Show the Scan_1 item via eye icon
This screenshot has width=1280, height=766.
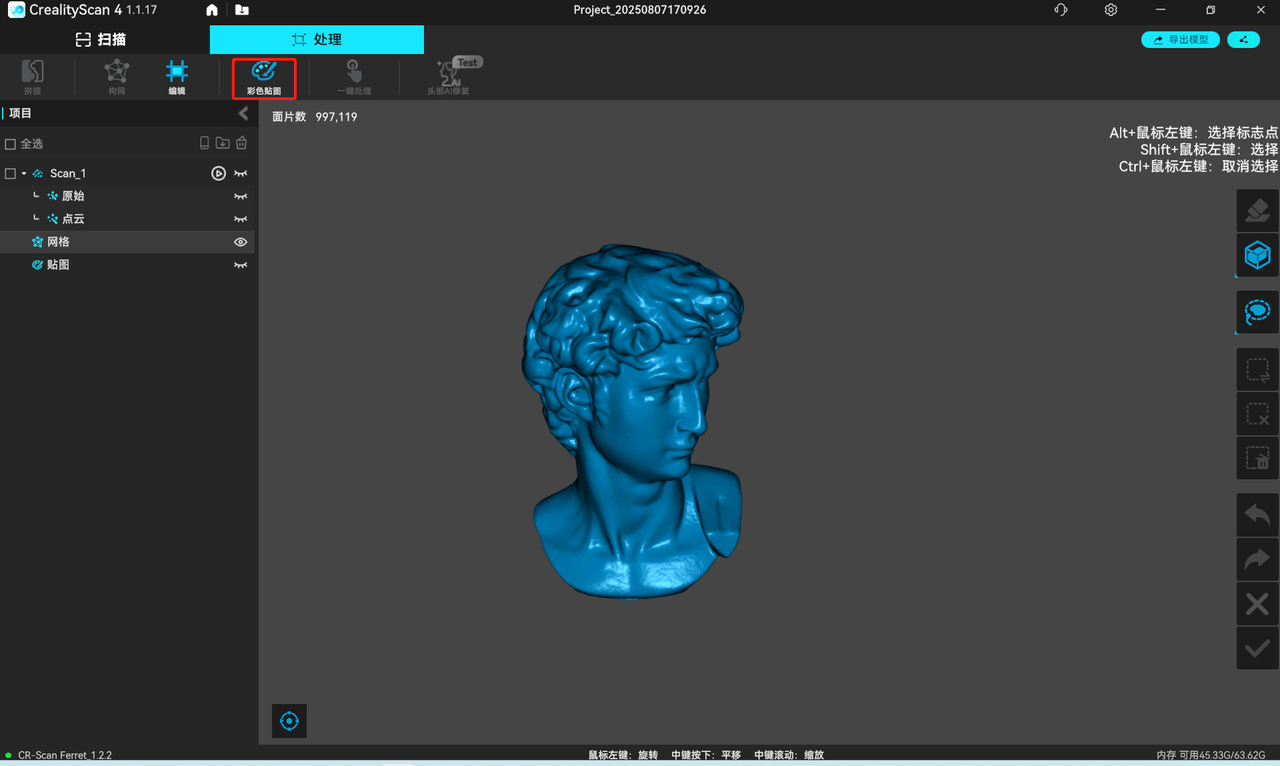pos(241,173)
